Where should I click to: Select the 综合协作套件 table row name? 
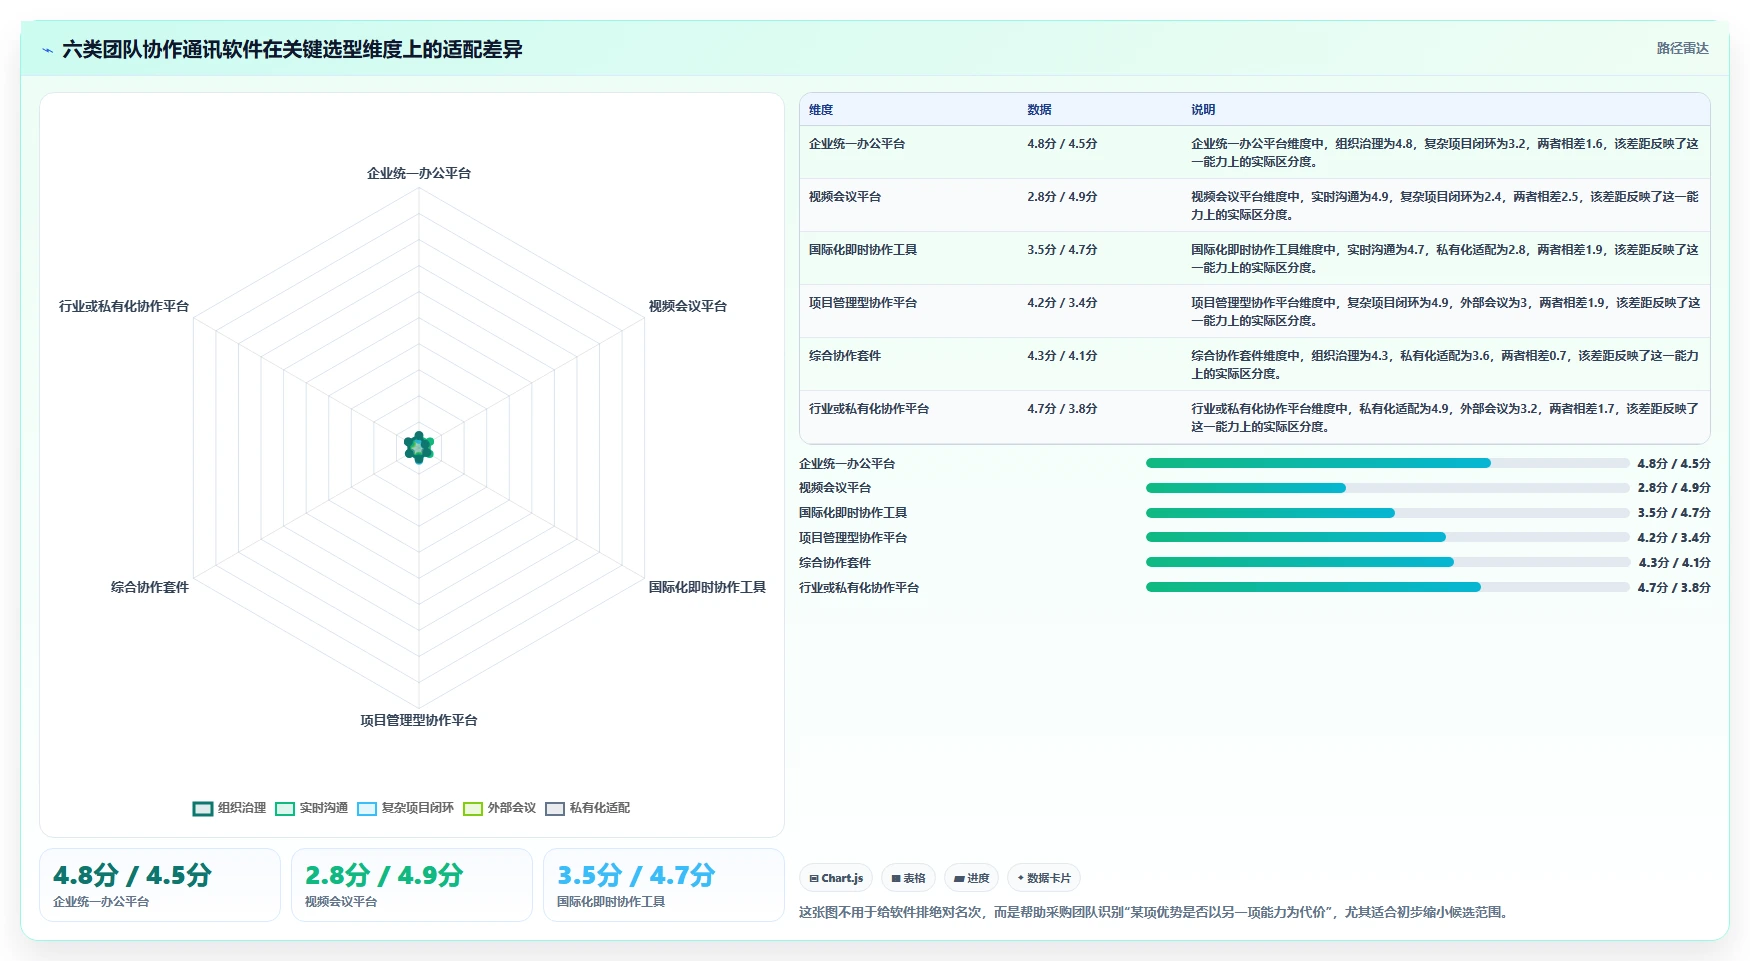point(845,356)
